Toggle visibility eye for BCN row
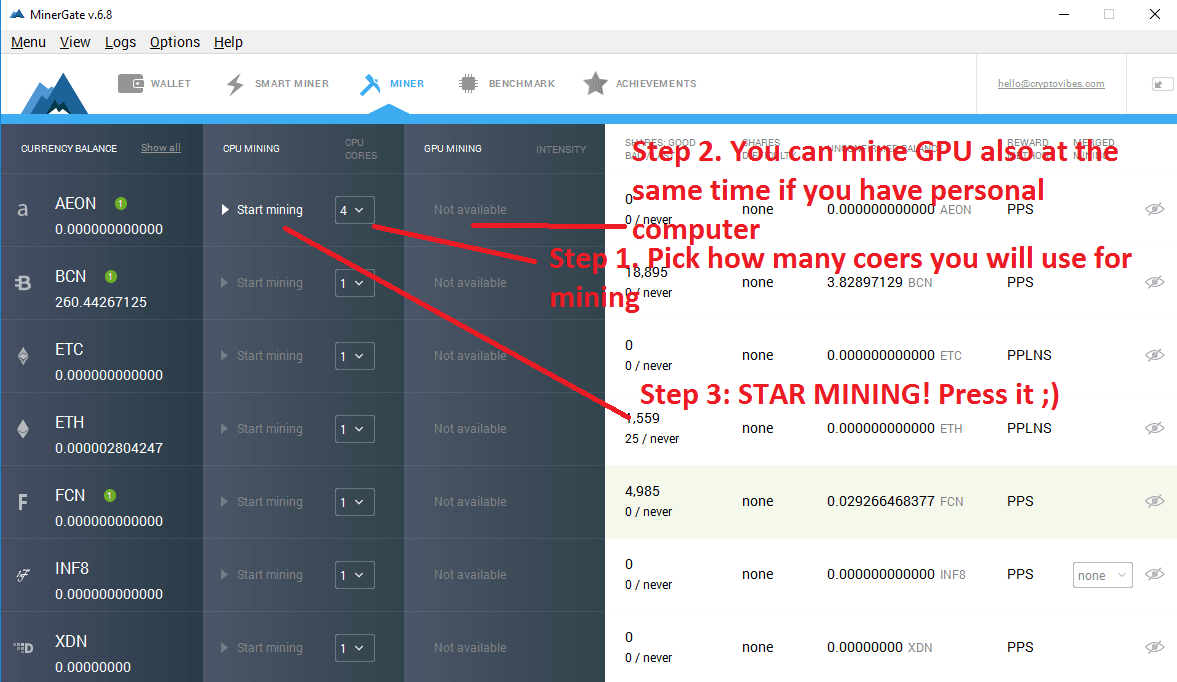 [1154, 282]
